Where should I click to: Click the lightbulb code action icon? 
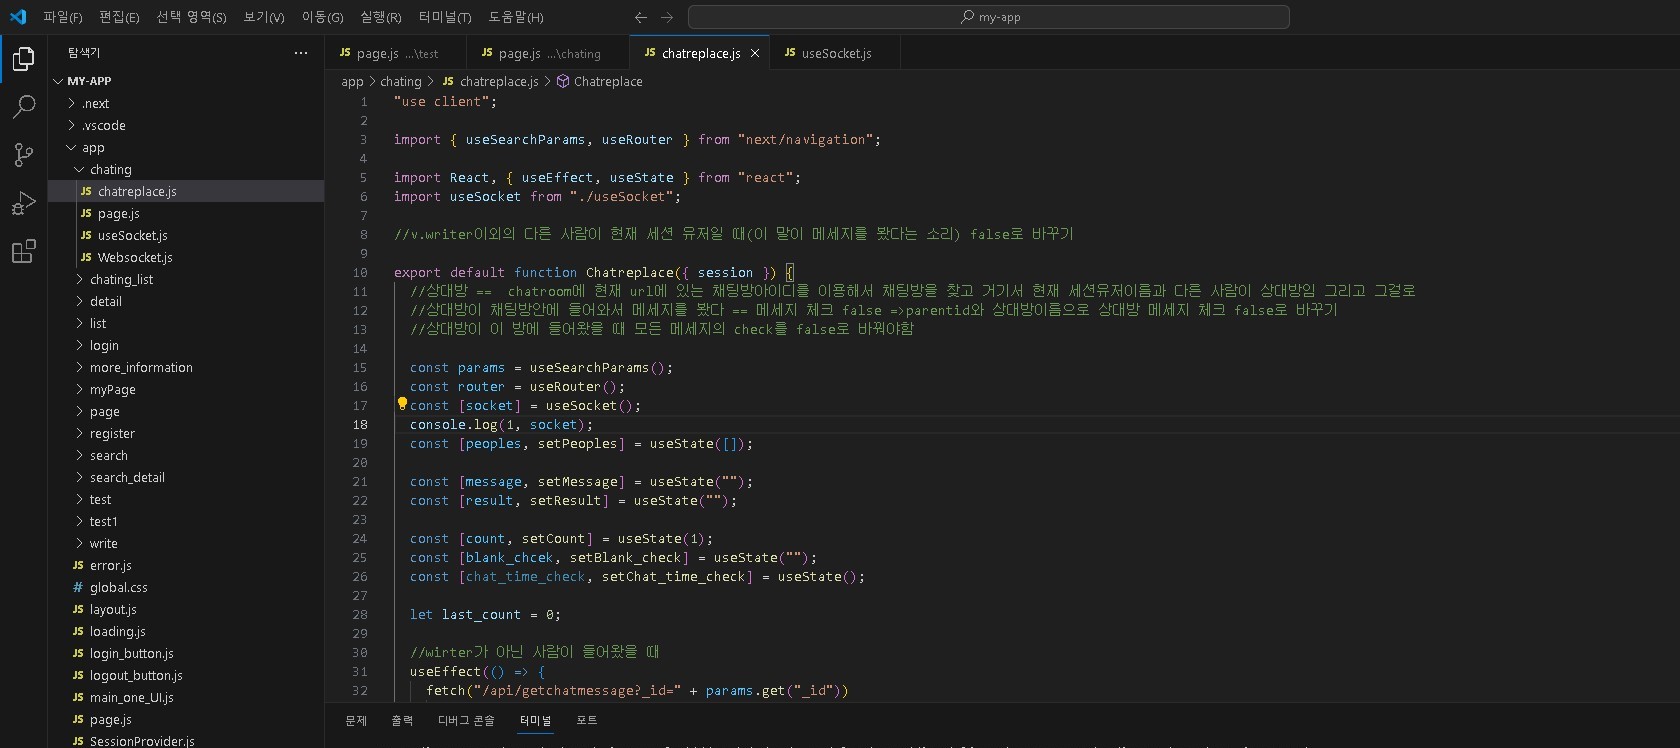402,404
